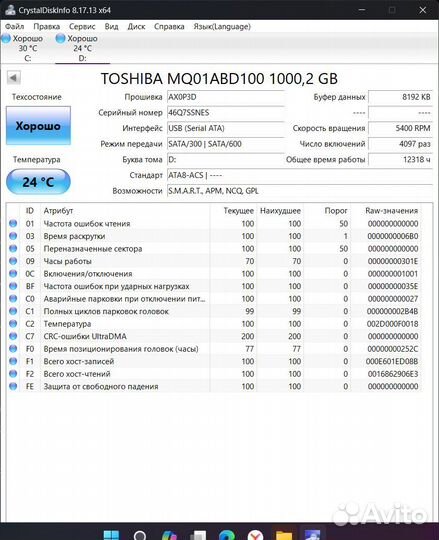Switch to disk D: tab at 24 °C

tap(82, 48)
